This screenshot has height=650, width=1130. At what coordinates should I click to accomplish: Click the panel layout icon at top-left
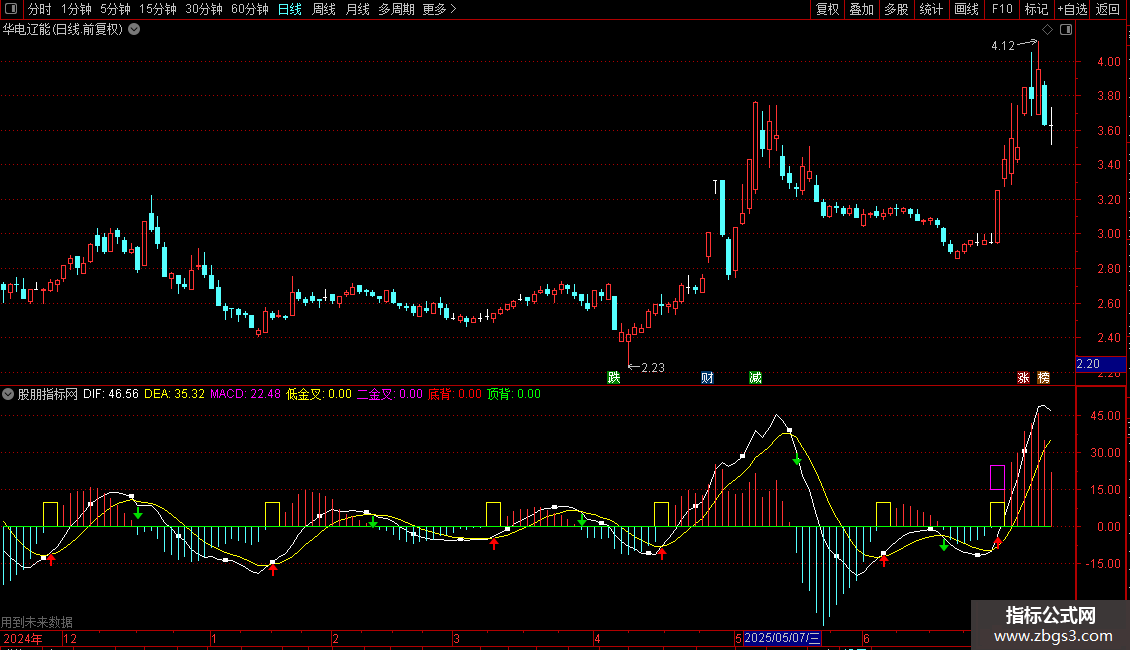point(11,9)
